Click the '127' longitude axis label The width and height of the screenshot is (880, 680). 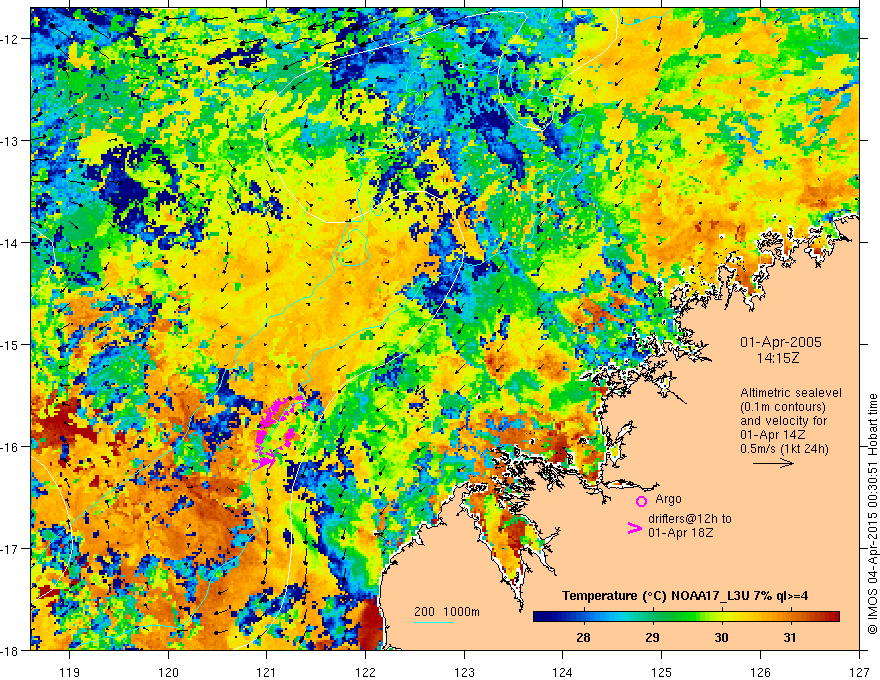pos(859,672)
